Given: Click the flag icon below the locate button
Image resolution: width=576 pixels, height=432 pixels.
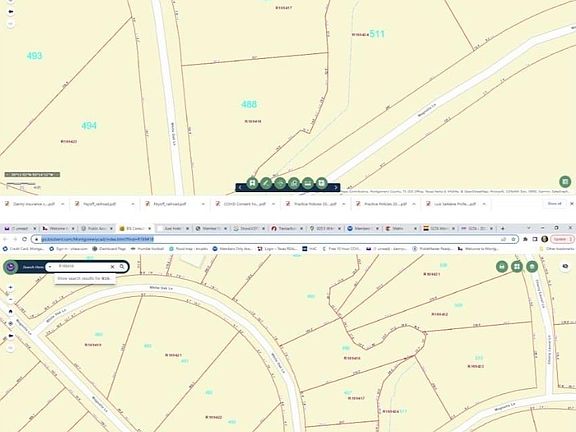Looking at the screenshot, I should coord(11,336).
